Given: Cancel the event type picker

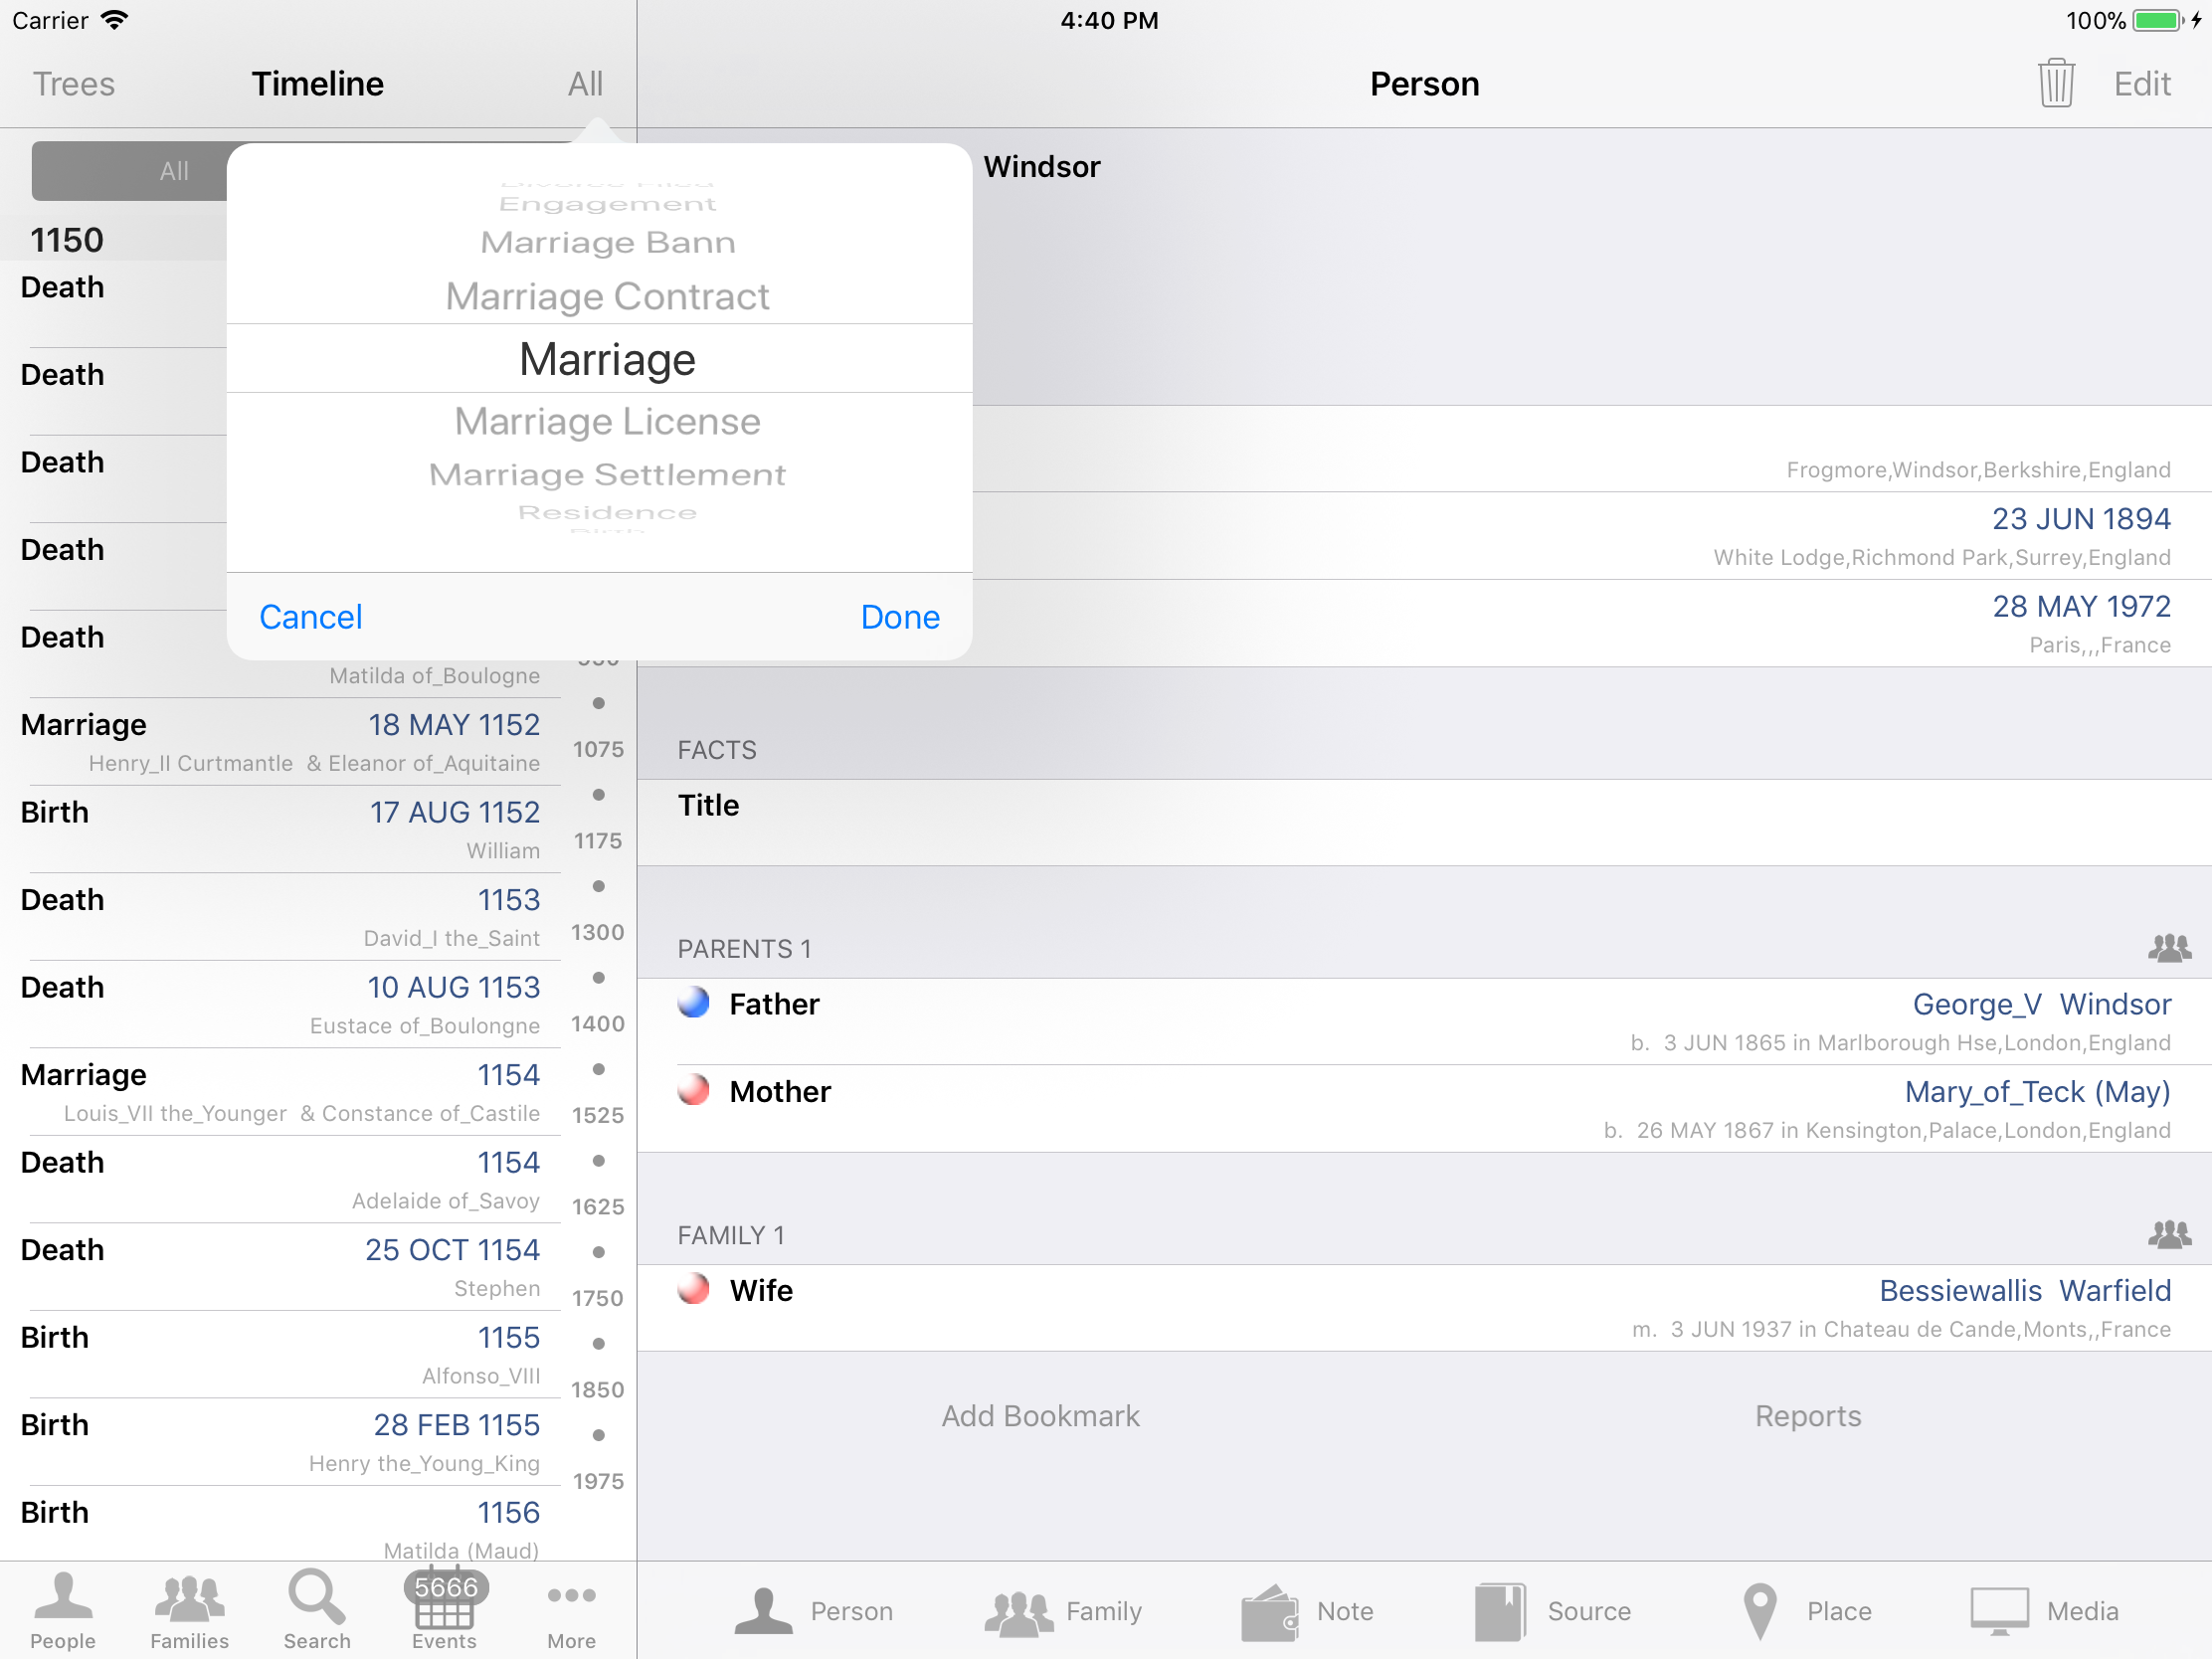Looking at the screenshot, I should click(x=310, y=617).
